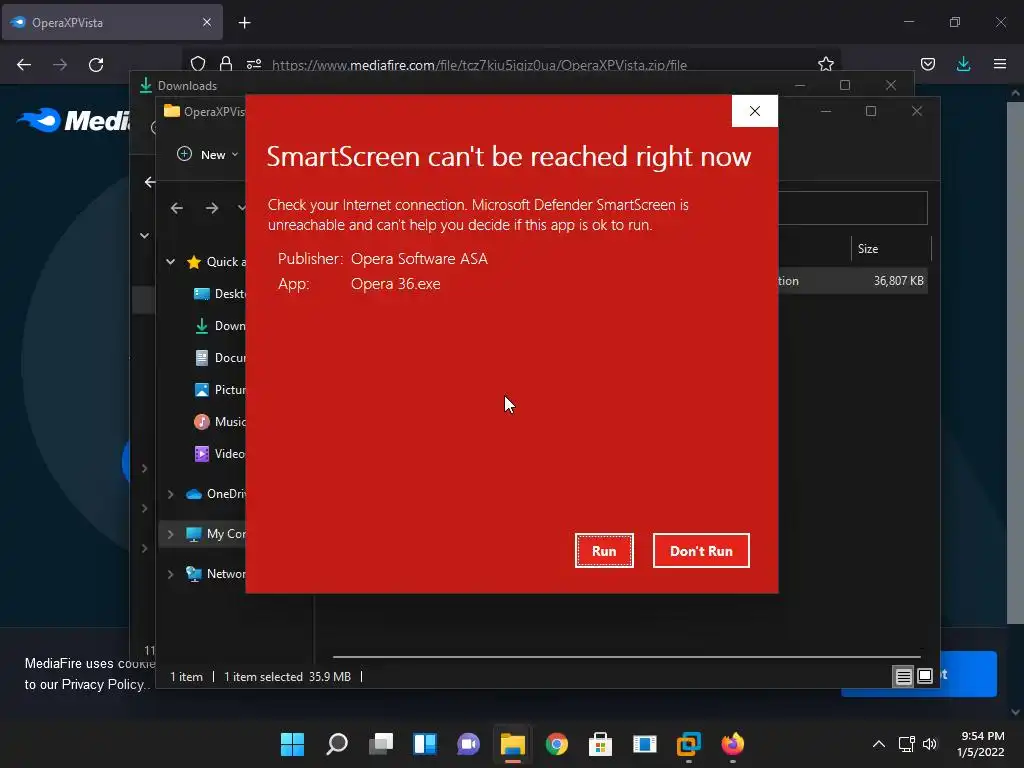The width and height of the screenshot is (1024, 768).
Task: View site security padlock info
Action: pyautogui.click(x=226, y=64)
